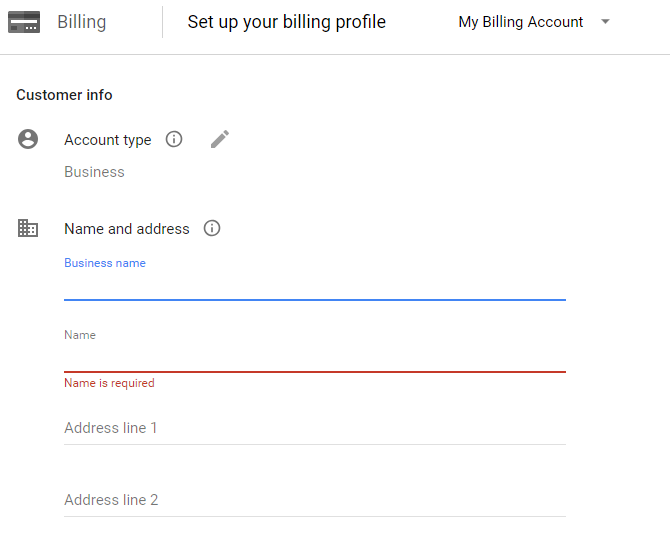
Task: Open the My Billing Account selector
Action: click(x=520, y=22)
